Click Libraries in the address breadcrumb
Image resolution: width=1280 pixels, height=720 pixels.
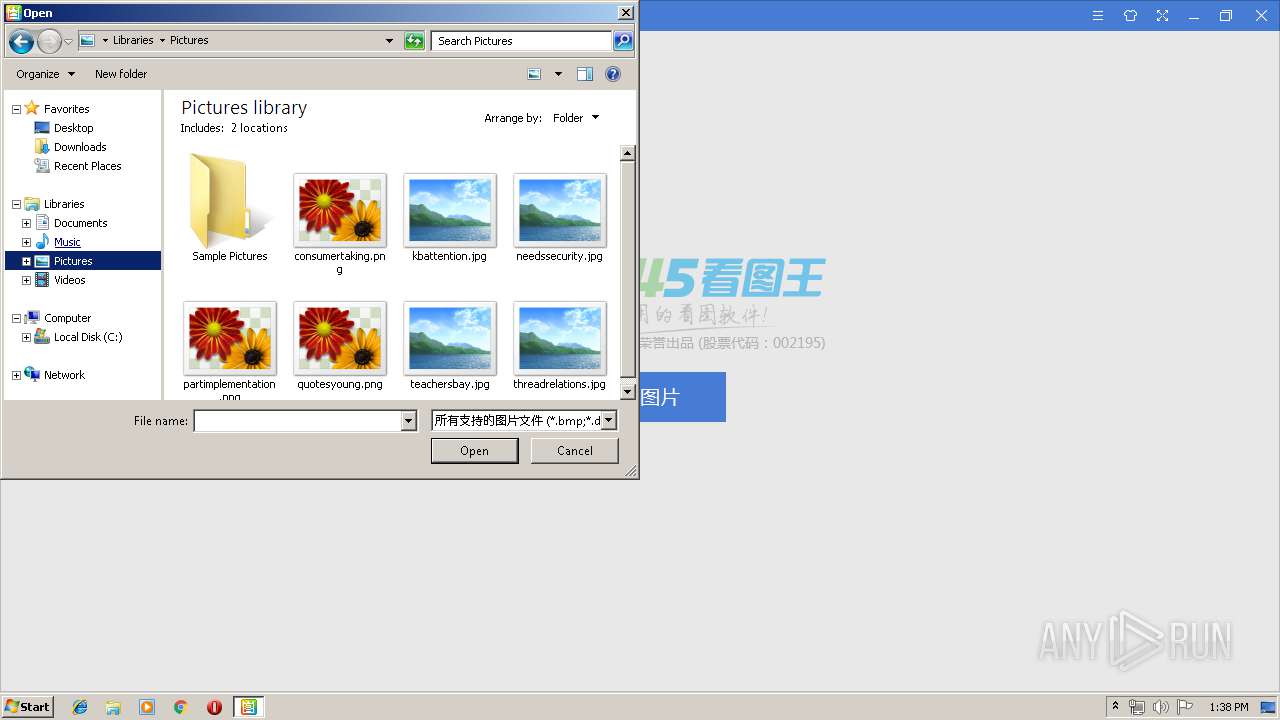(133, 40)
